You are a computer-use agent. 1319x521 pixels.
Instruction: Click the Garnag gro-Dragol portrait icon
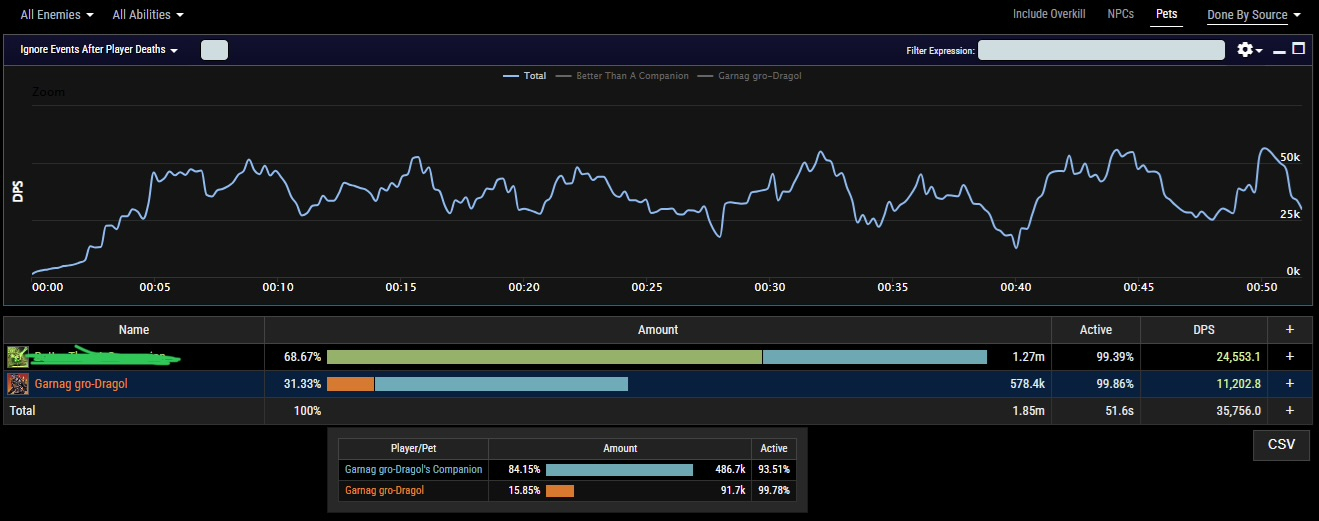18,384
